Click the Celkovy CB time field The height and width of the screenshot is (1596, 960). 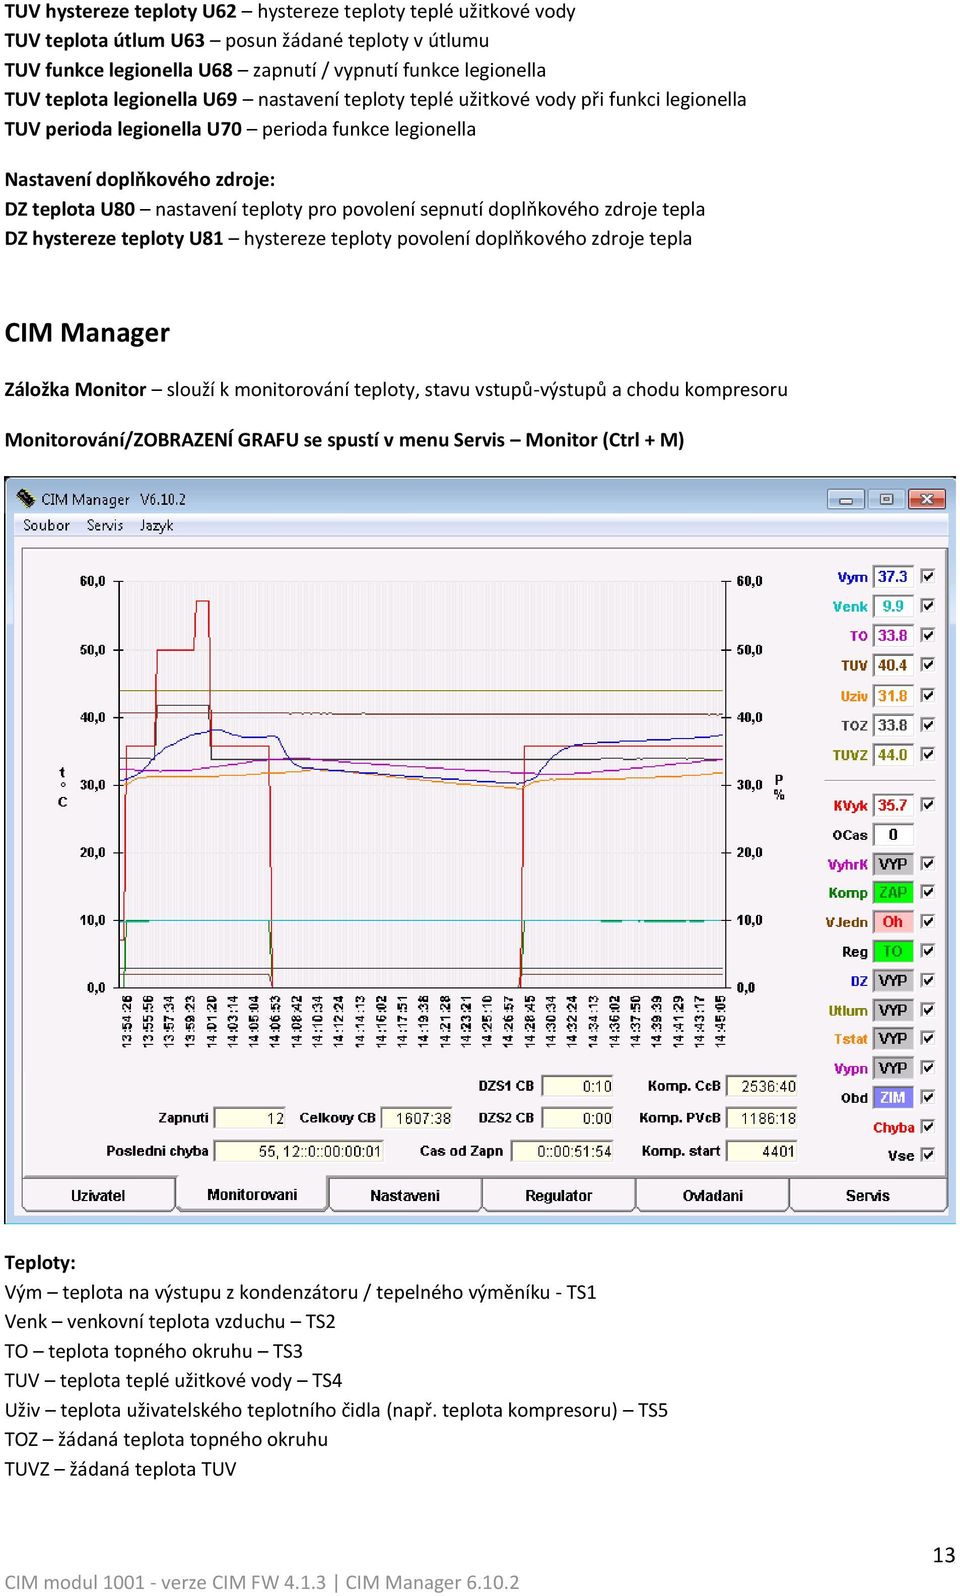[416, 1118]
